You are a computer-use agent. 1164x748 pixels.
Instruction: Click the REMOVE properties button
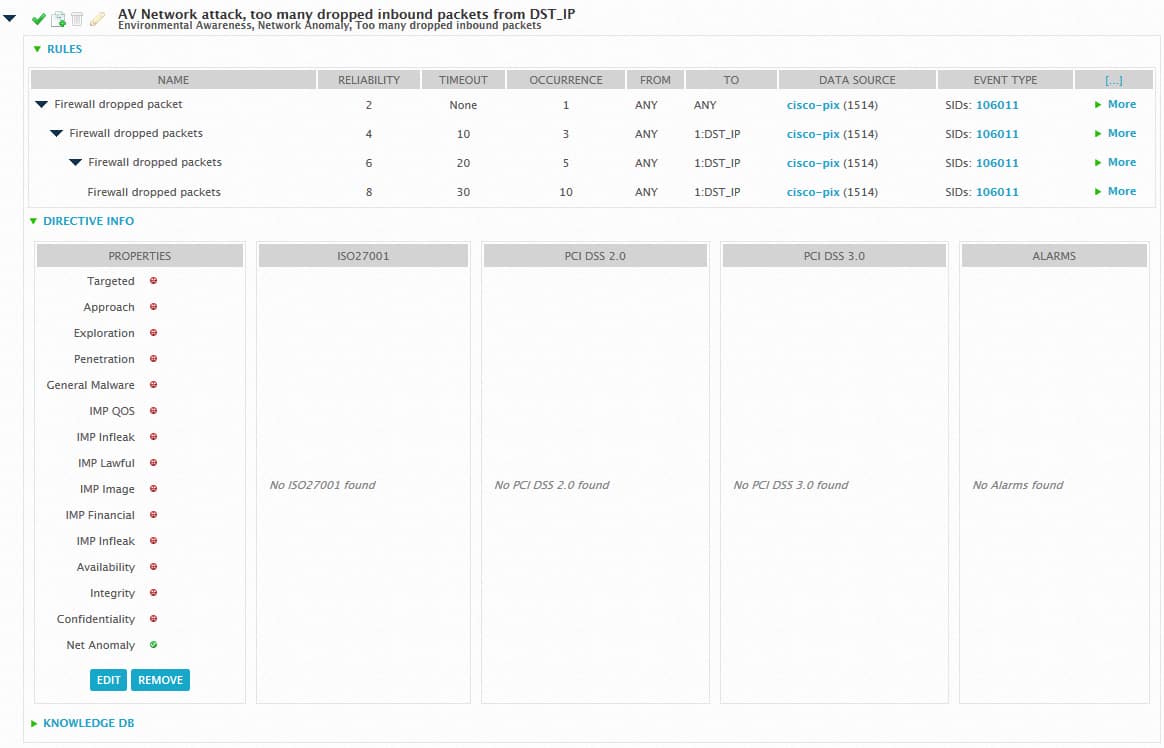pos(160,680)
